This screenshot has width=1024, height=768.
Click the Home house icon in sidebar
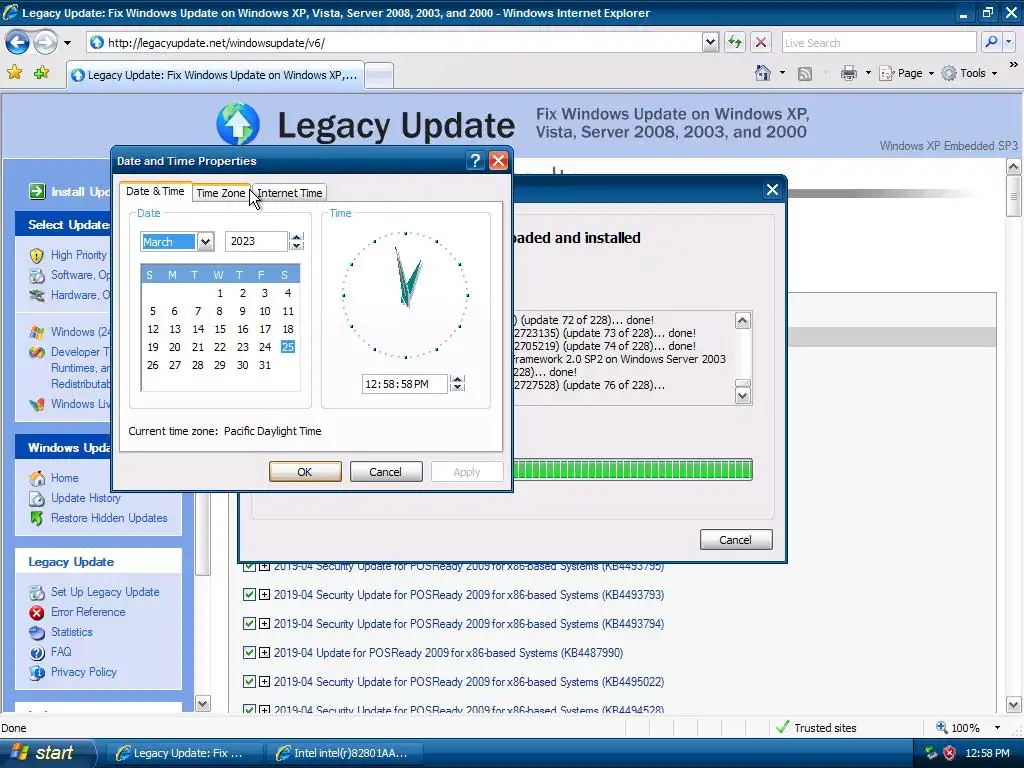(x=37, y=478)
